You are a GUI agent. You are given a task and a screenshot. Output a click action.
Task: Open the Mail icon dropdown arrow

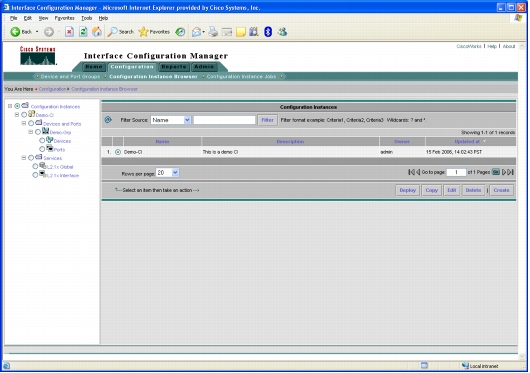coord(203,32)
